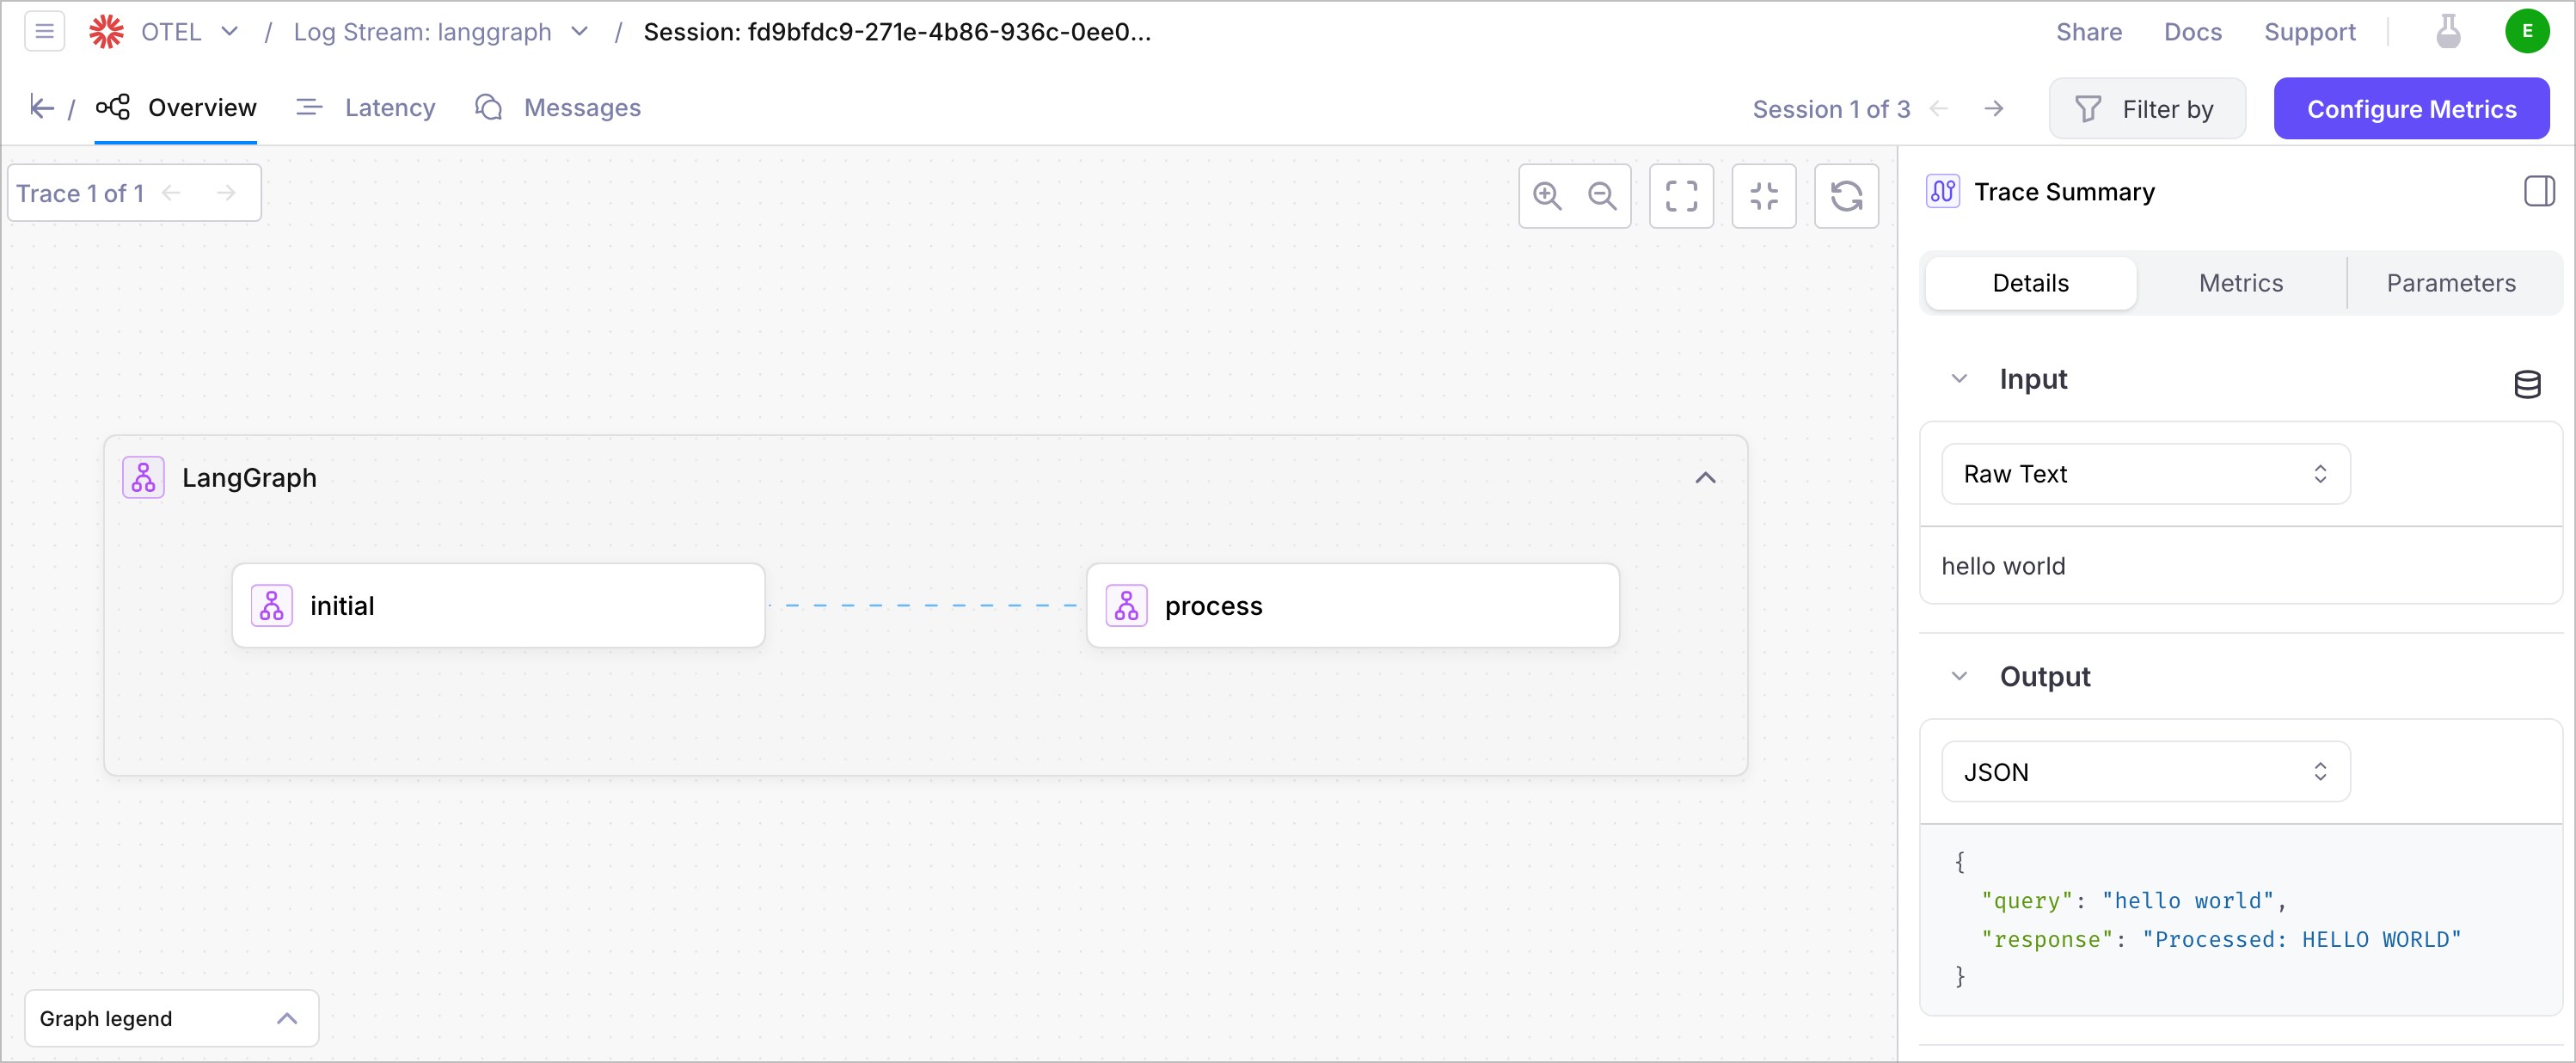Viewport: 2576px width, 1063px height.
Task: Open the Metrics tab in Trace Summary
Action: click(x=2240, y=283)
